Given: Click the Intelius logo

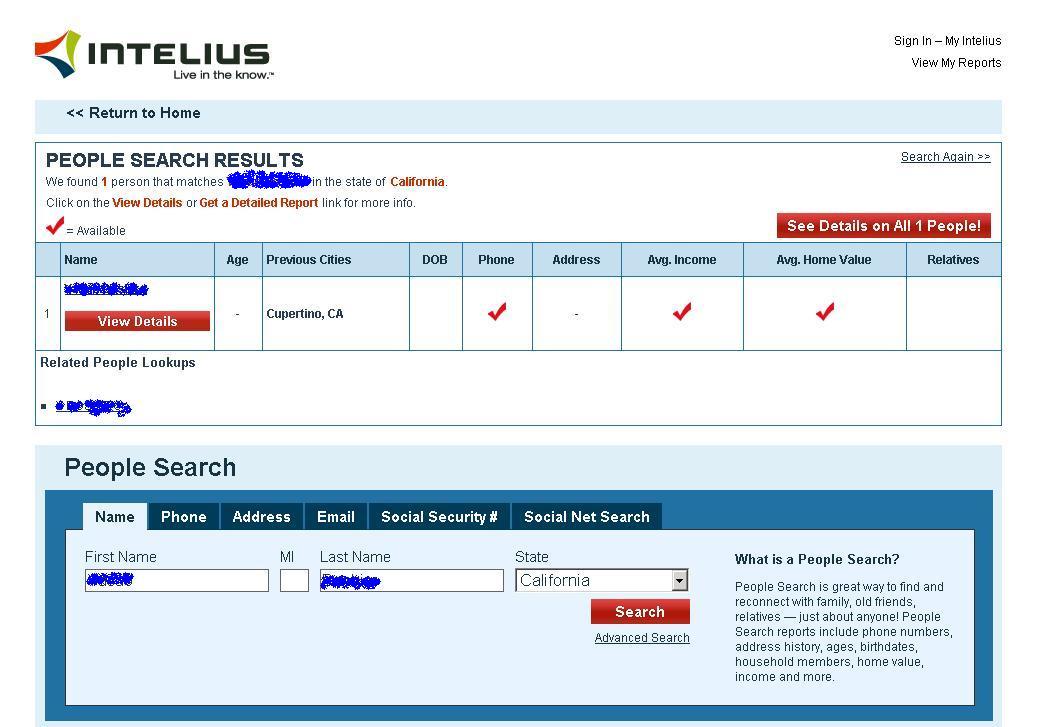Looking at the screenshot, I should click(154, 55).
